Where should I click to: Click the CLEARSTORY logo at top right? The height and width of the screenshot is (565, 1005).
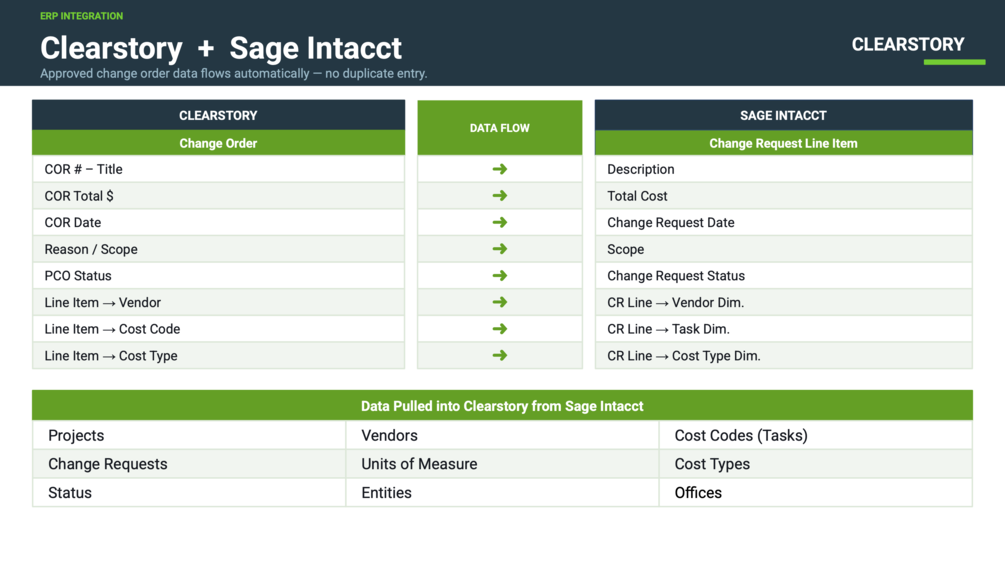[918, 49]
